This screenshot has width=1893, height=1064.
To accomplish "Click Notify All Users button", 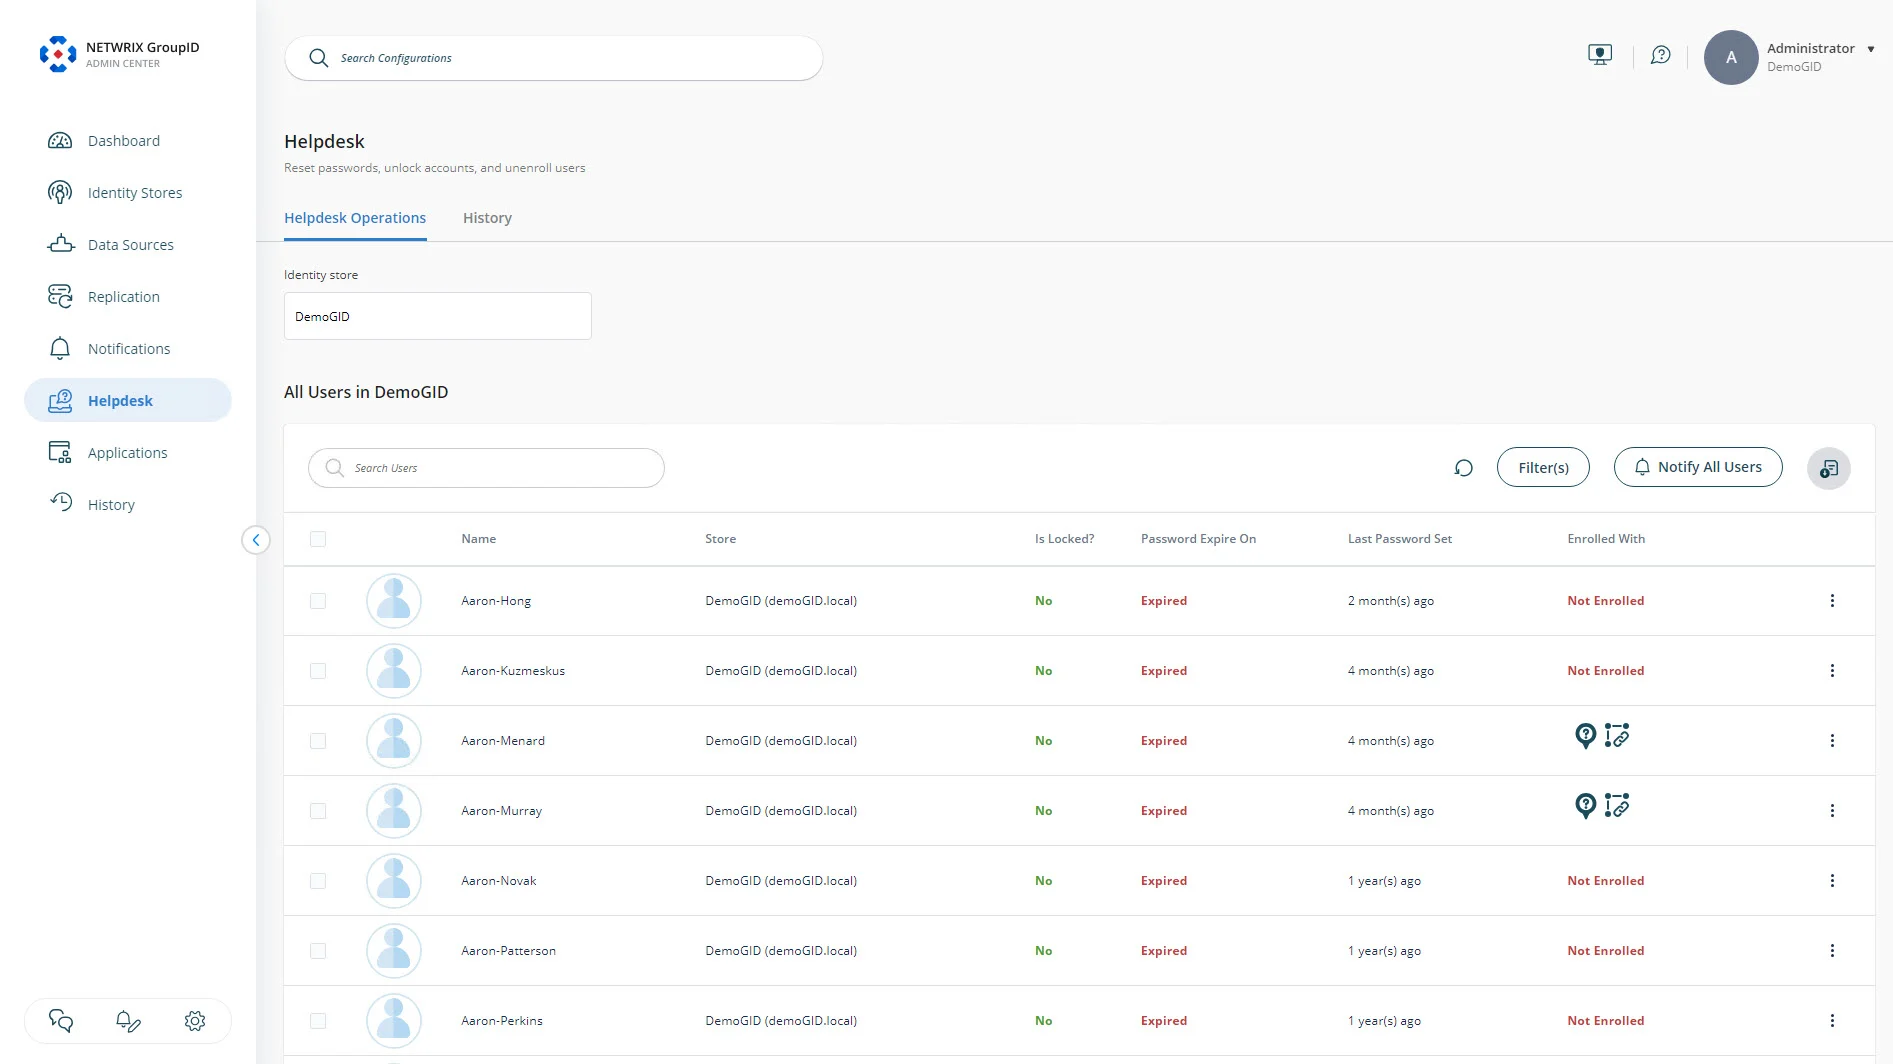I will tap(1698, 467).
